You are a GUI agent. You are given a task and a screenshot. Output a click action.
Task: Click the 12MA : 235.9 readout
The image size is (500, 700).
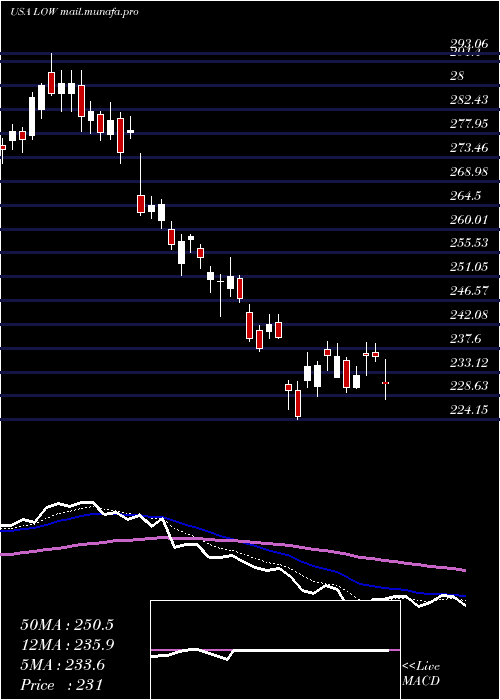tap(67, 645)
